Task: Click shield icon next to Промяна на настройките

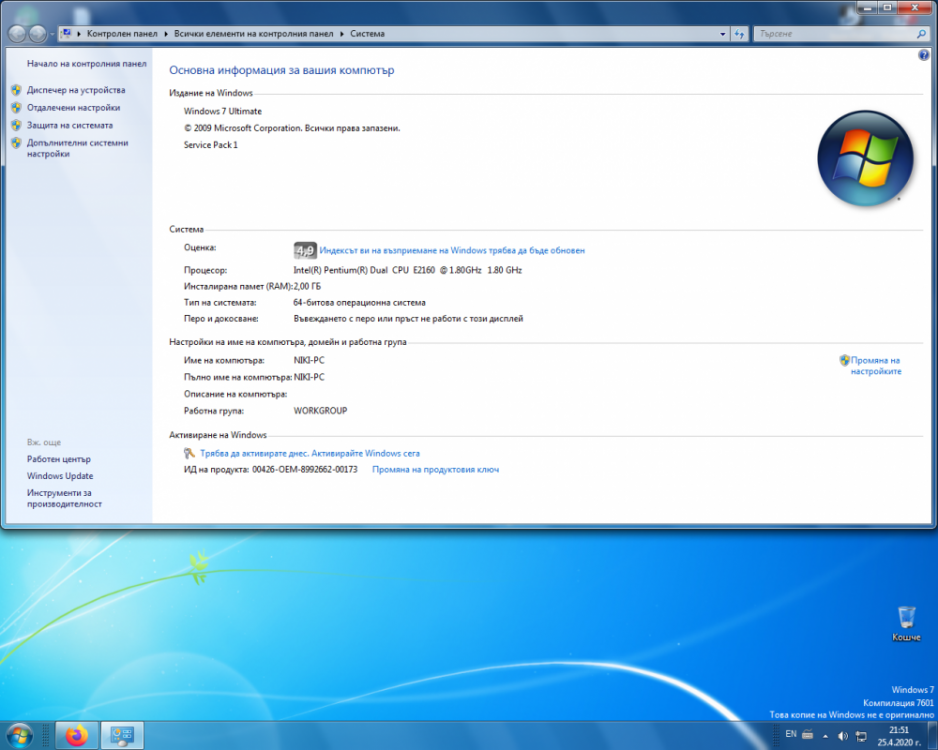Action: [844, 360]
